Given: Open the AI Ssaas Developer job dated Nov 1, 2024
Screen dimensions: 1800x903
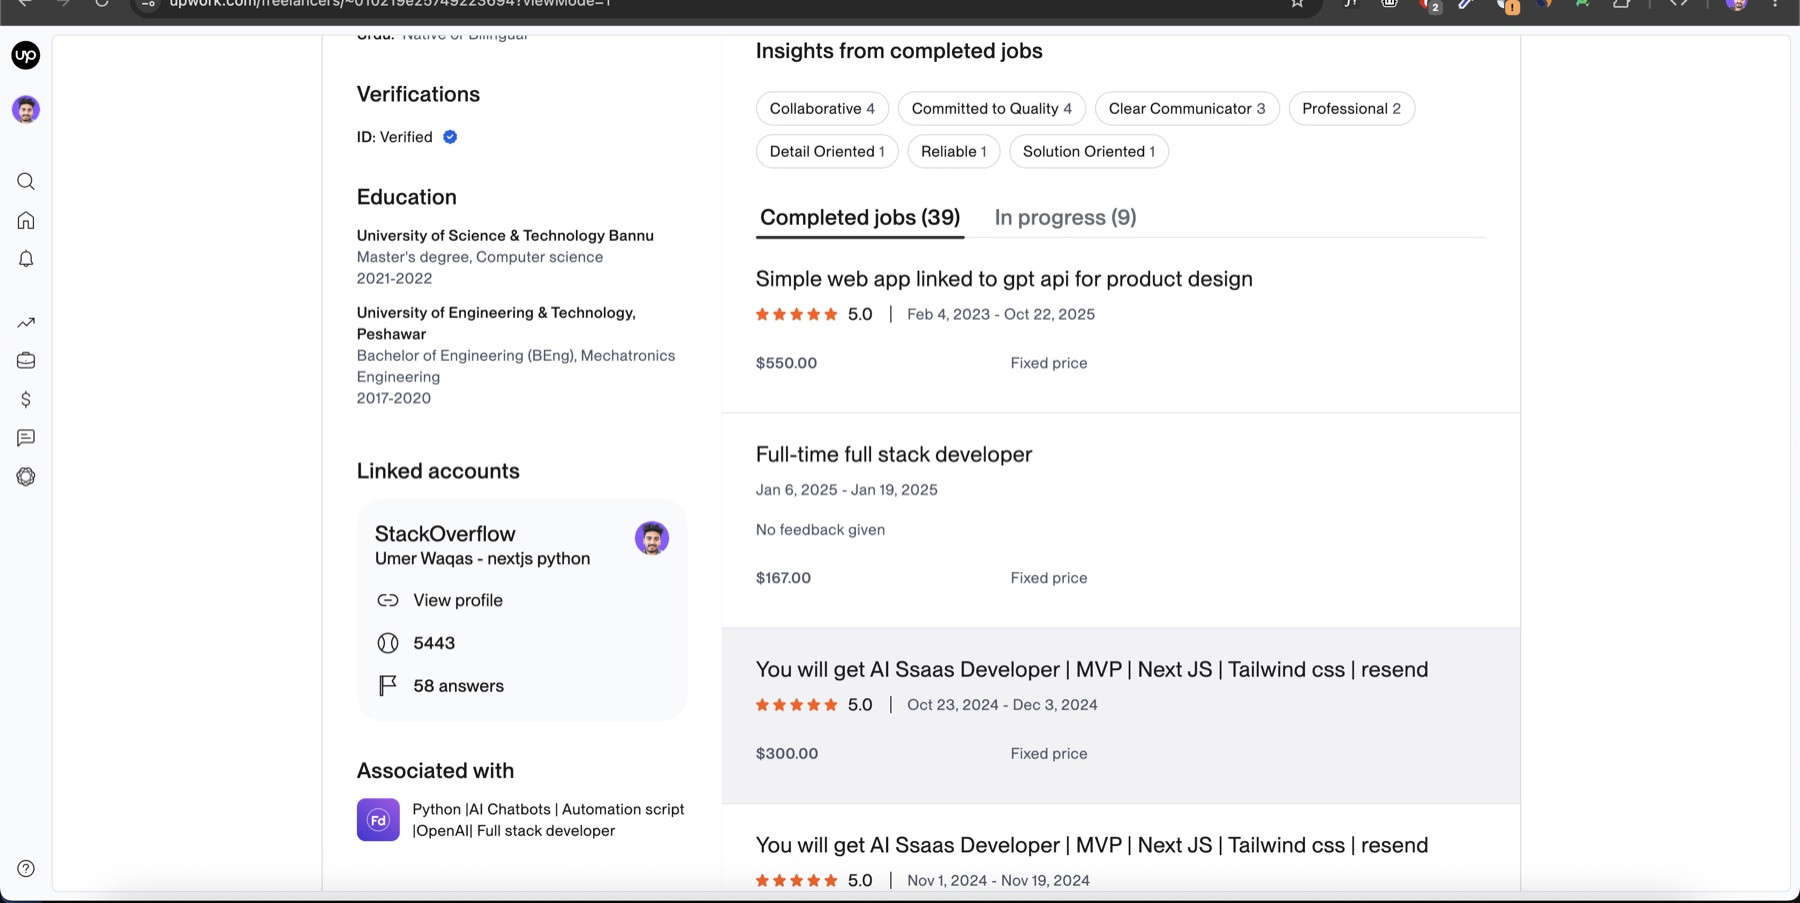Looking at the screenshot, I should pyautogui.click(x=1092, y=845).
